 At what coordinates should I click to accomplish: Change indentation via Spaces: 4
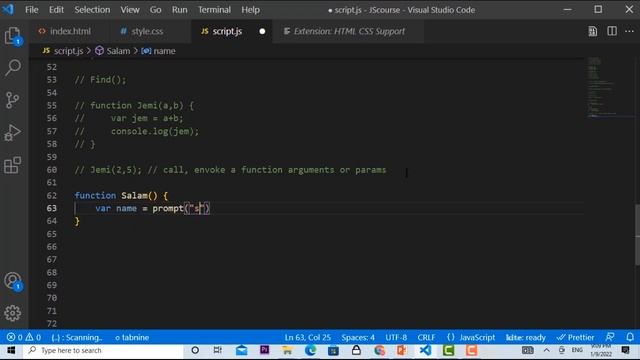pos(358,338)
